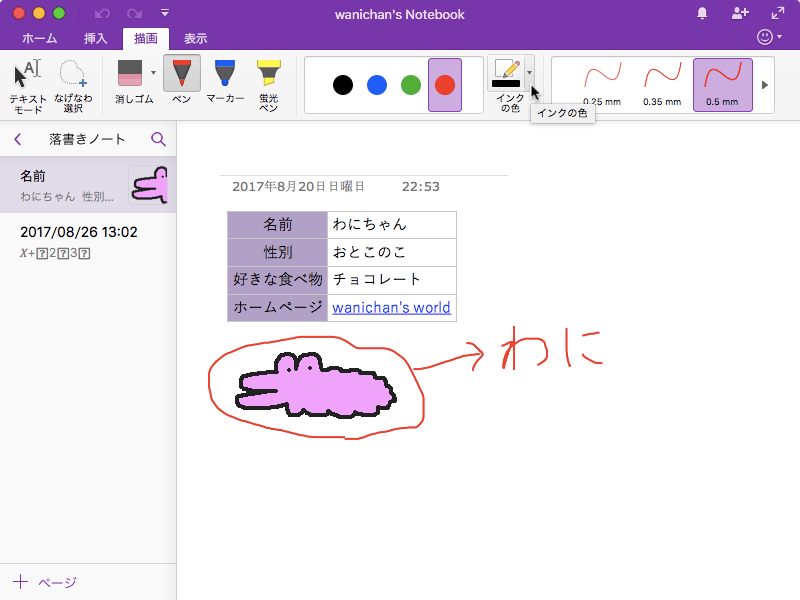The image size is (800, 600).
Task: Open the Ink Color picker
Action: 507,73
